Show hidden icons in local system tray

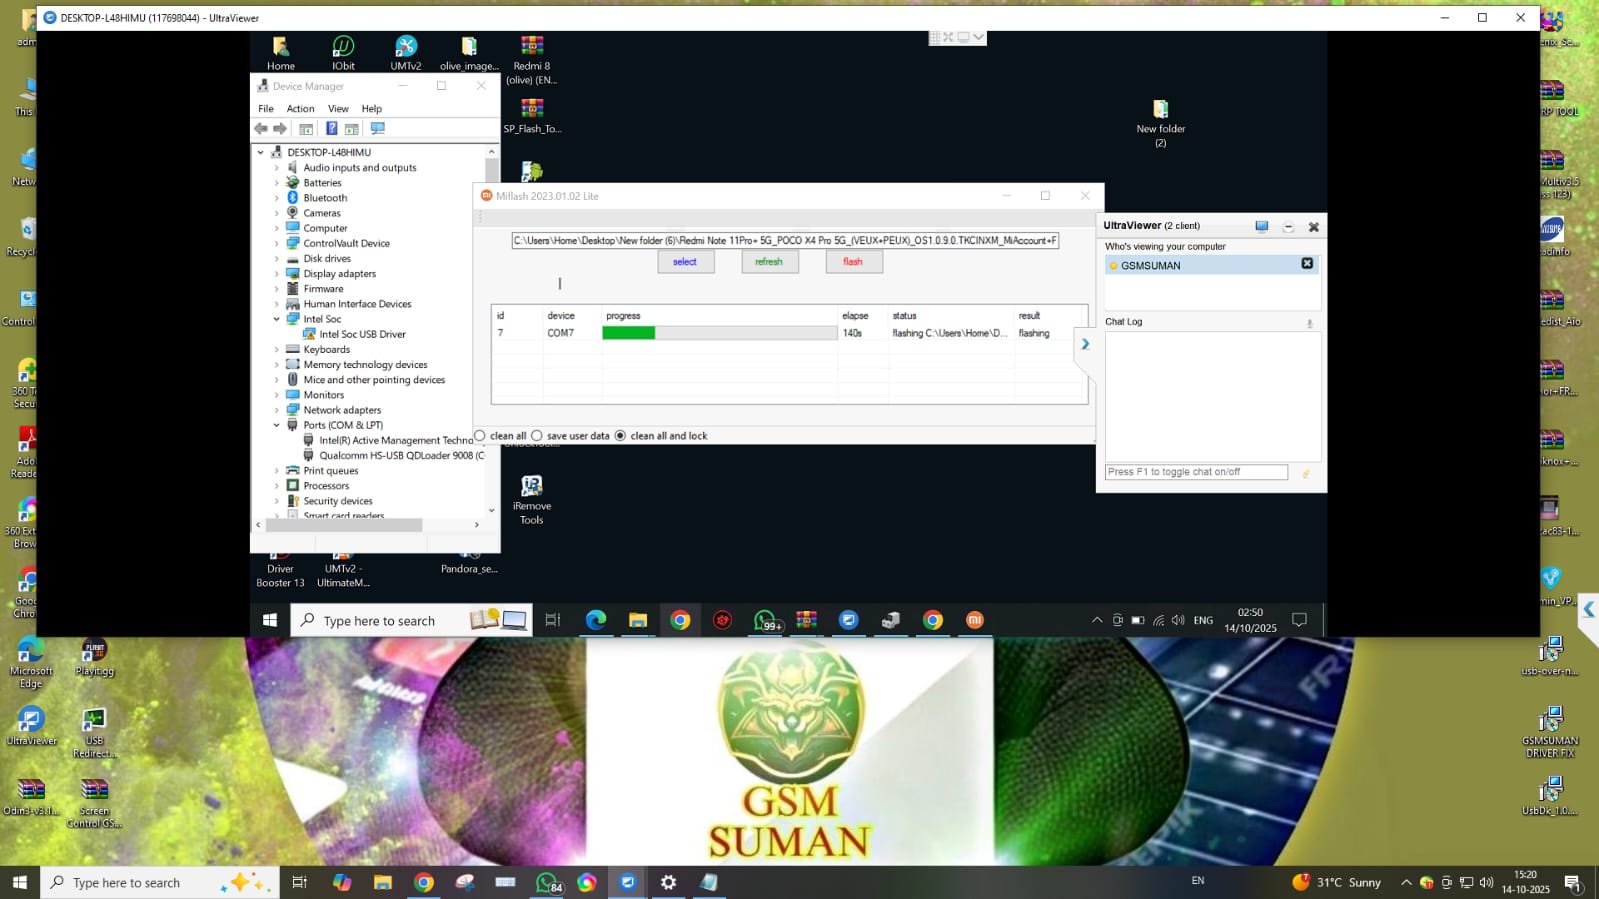pos(1406,882)
